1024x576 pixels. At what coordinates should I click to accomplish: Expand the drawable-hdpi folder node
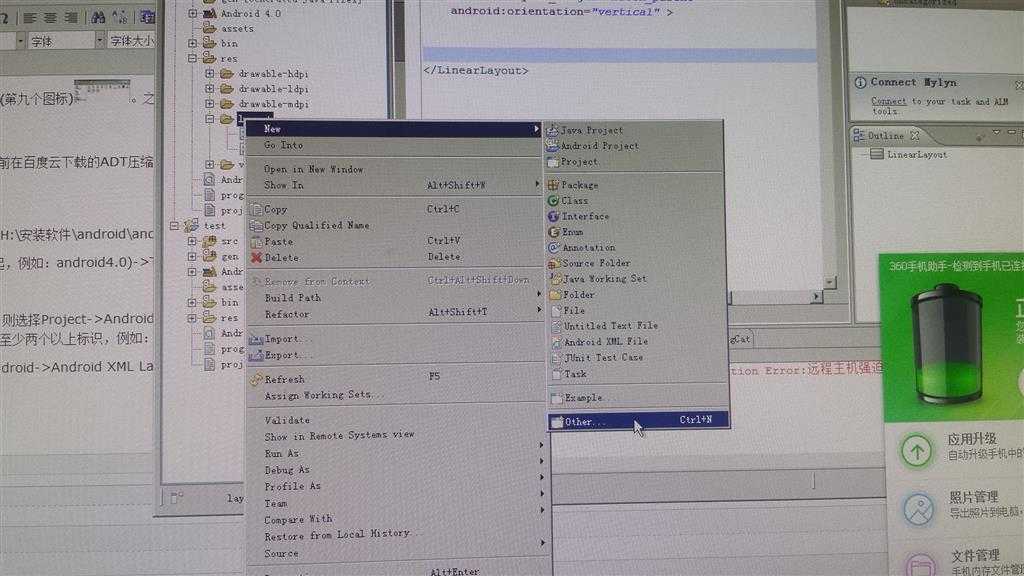click(210, 73)
